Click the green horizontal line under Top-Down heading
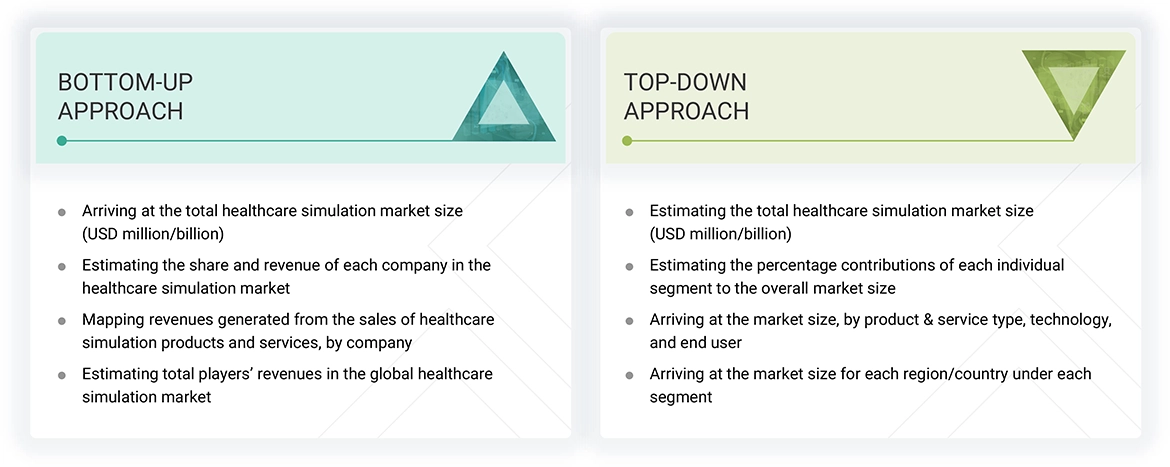Viewport: 1170px width, 467px height. (x=850, y=141)
